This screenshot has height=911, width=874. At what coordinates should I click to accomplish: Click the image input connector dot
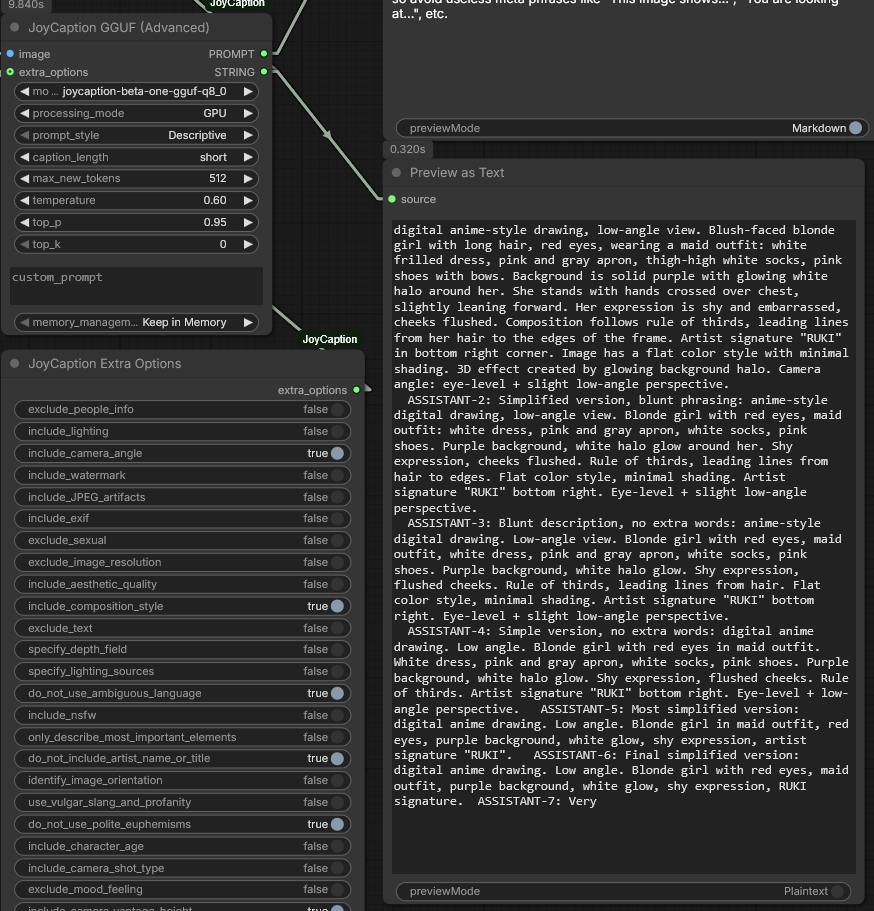10,53
